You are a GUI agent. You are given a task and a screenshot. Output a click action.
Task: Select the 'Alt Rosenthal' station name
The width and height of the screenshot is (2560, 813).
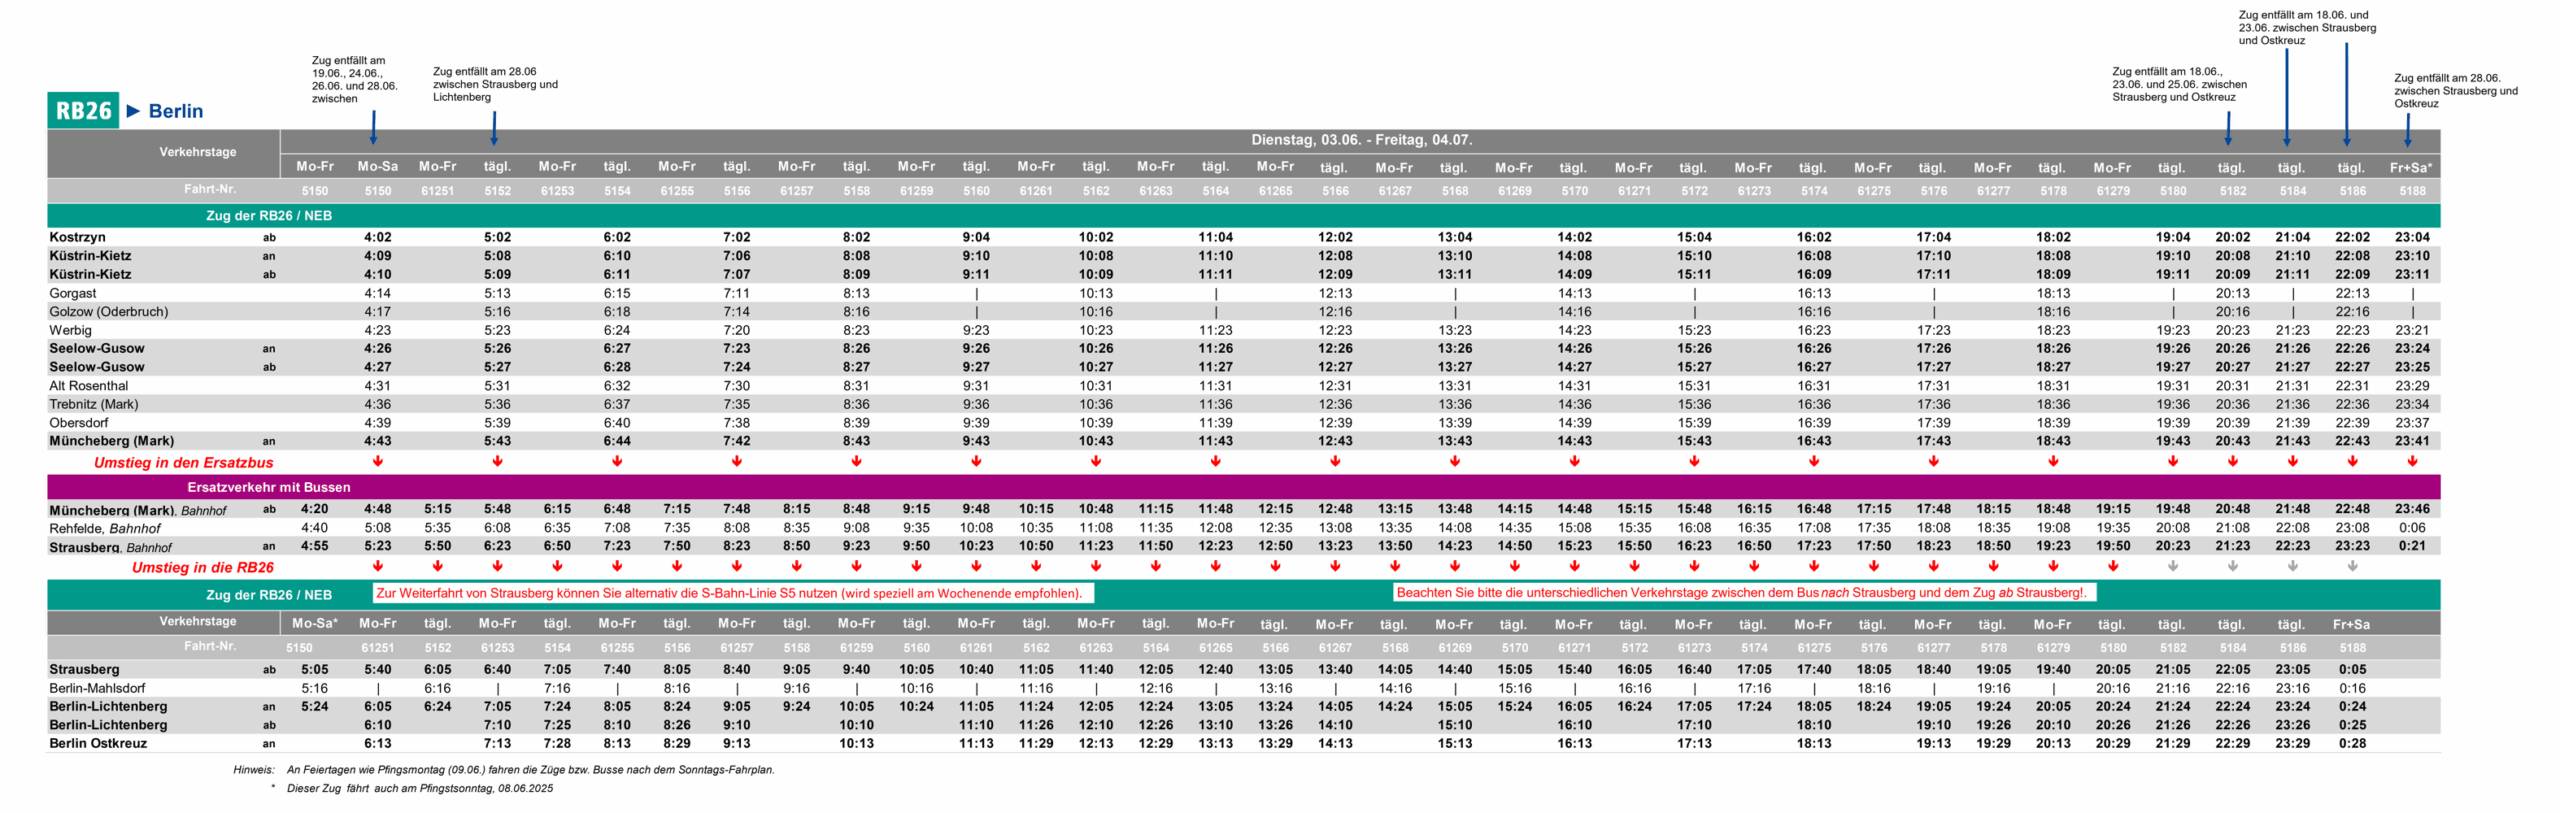tap(89, 385)
